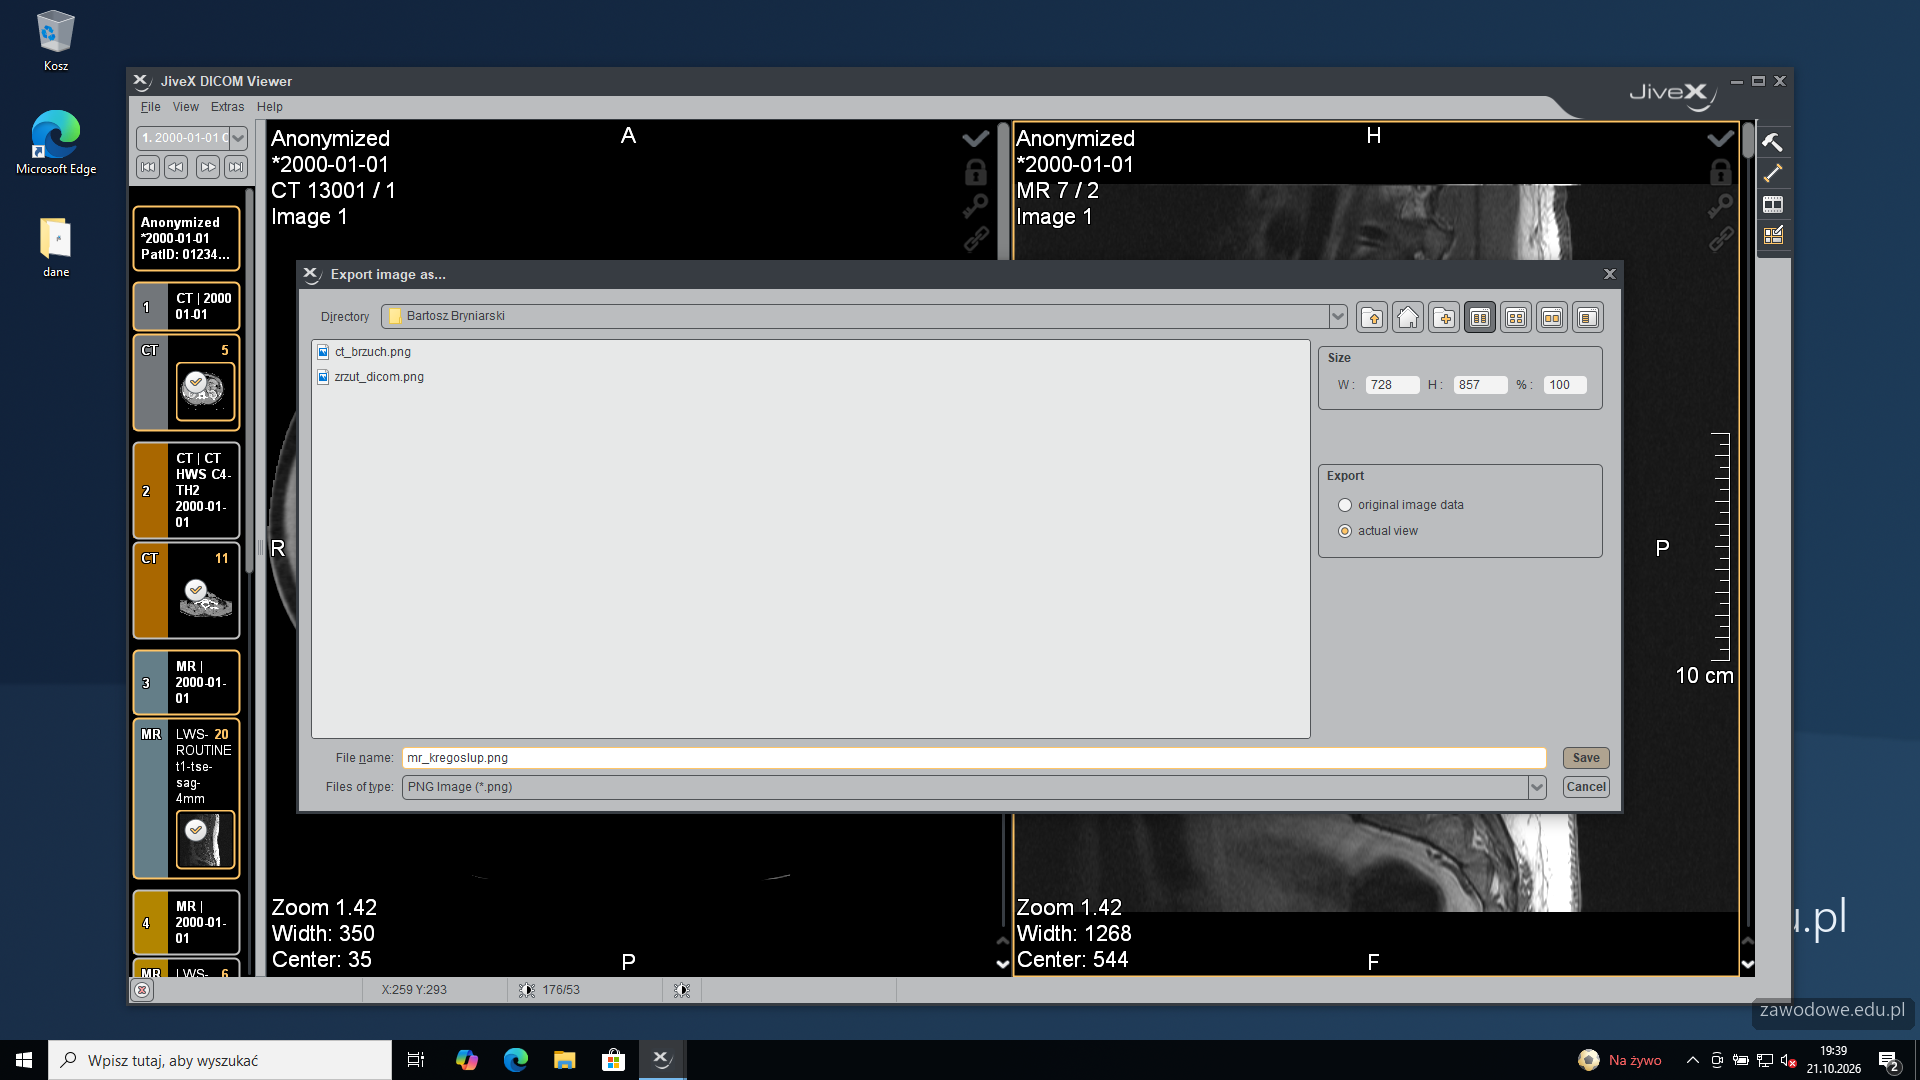Open the viewer layout icon in right toolbar
The image size is (1920, 1080).
pyautogui.click(x=1772, y=204)
